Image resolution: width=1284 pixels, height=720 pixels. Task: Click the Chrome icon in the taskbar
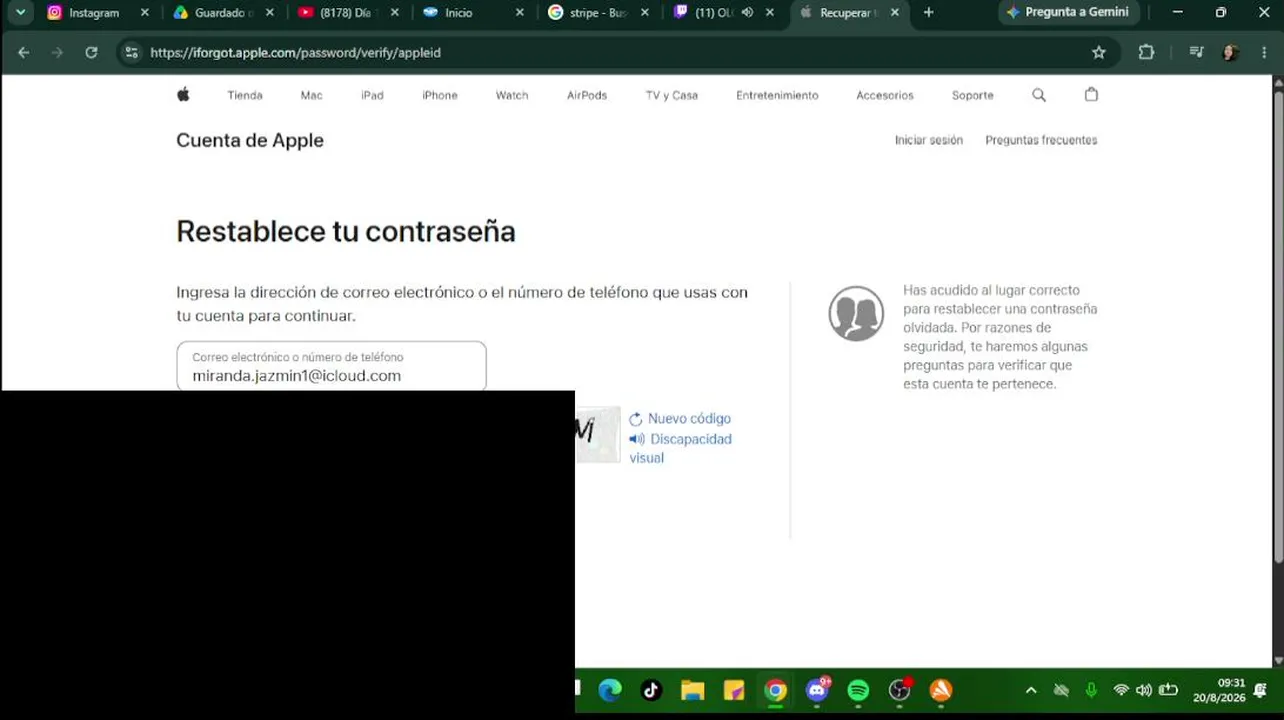coord(775,690)
